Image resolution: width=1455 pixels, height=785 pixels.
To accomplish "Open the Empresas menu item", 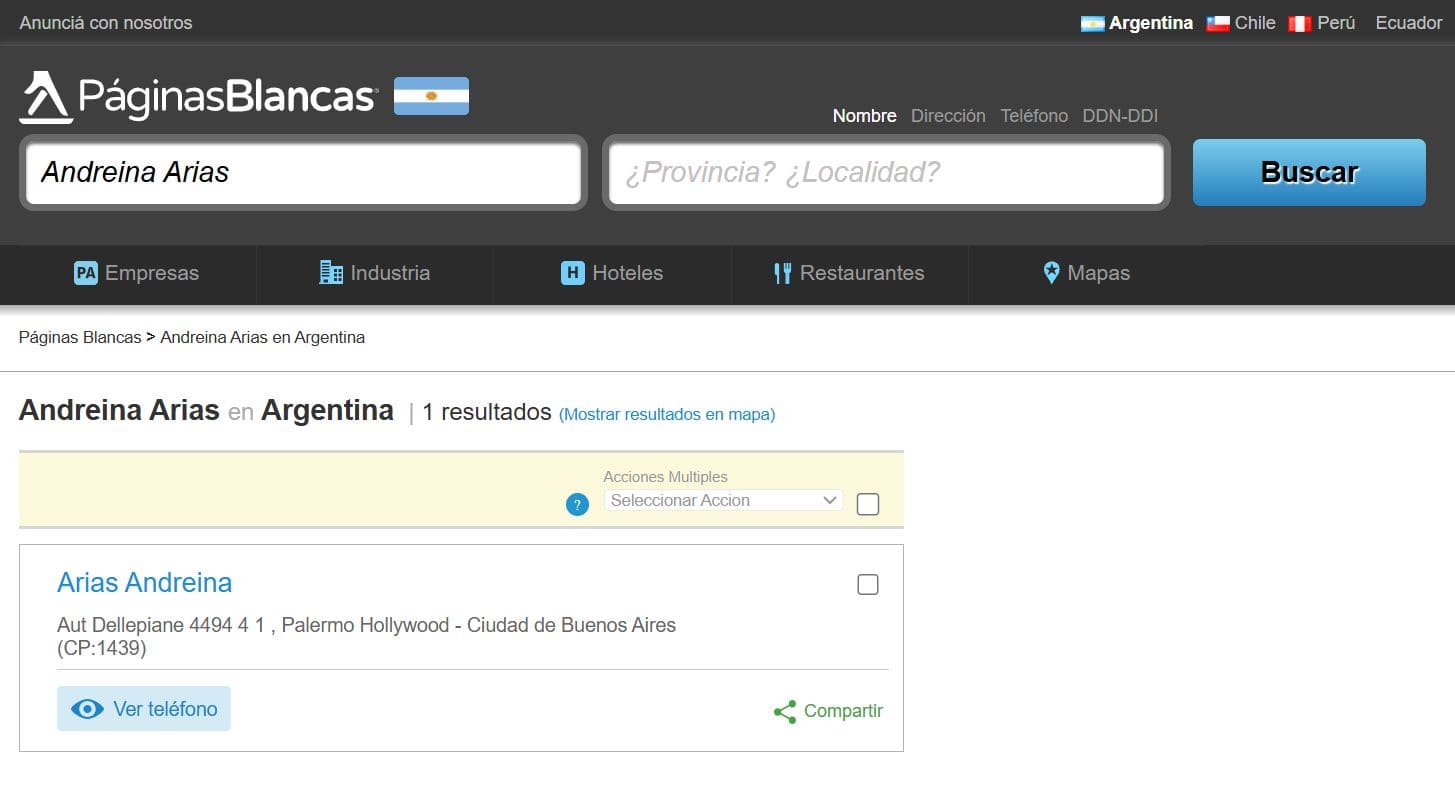I will point(137,273).
